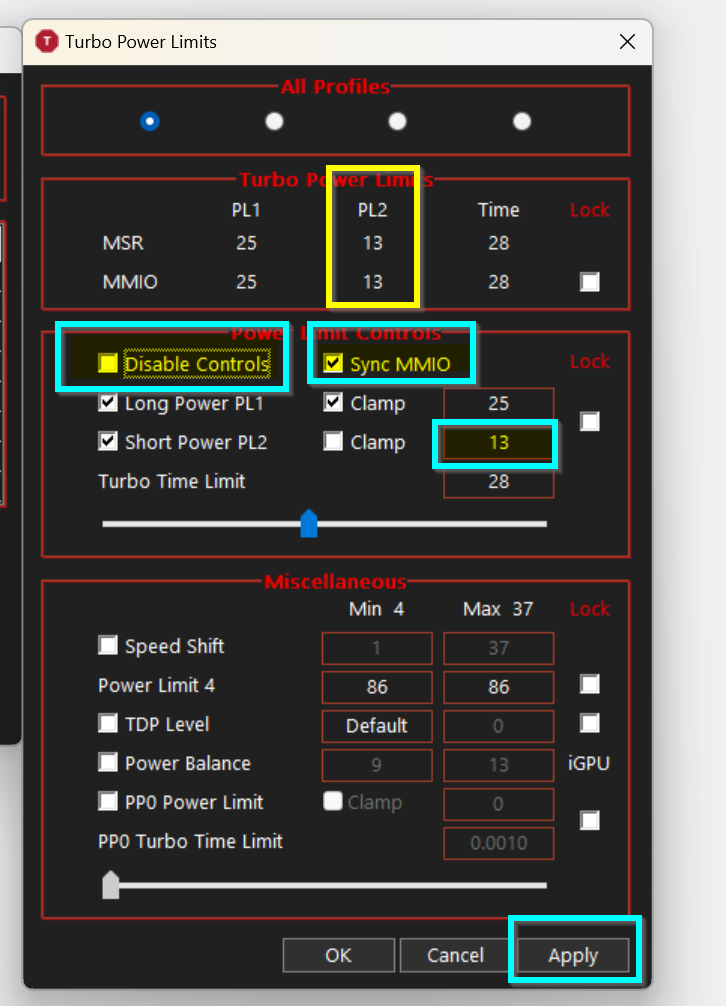
Task: Toggle the PP0 Lock checkbox
Action: [590, 821]
